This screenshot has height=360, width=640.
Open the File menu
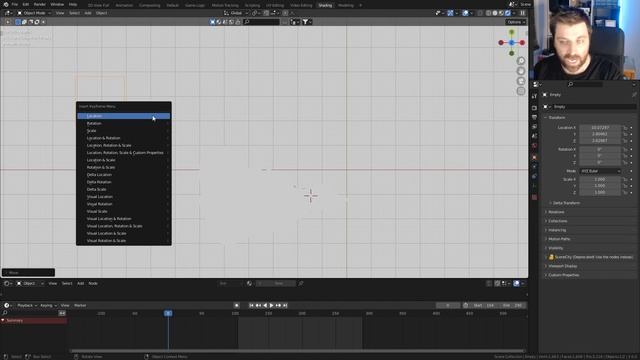click(15, 4)
